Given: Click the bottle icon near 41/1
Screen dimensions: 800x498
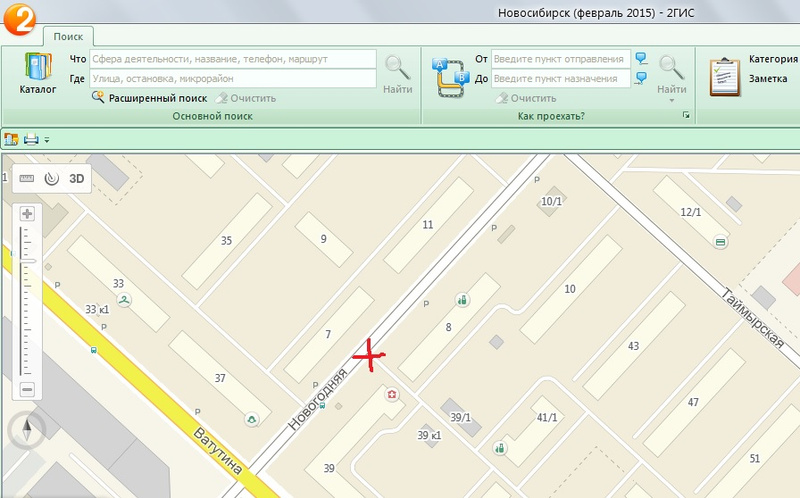Looking at the screenshot, I should [x=500, y=448].
